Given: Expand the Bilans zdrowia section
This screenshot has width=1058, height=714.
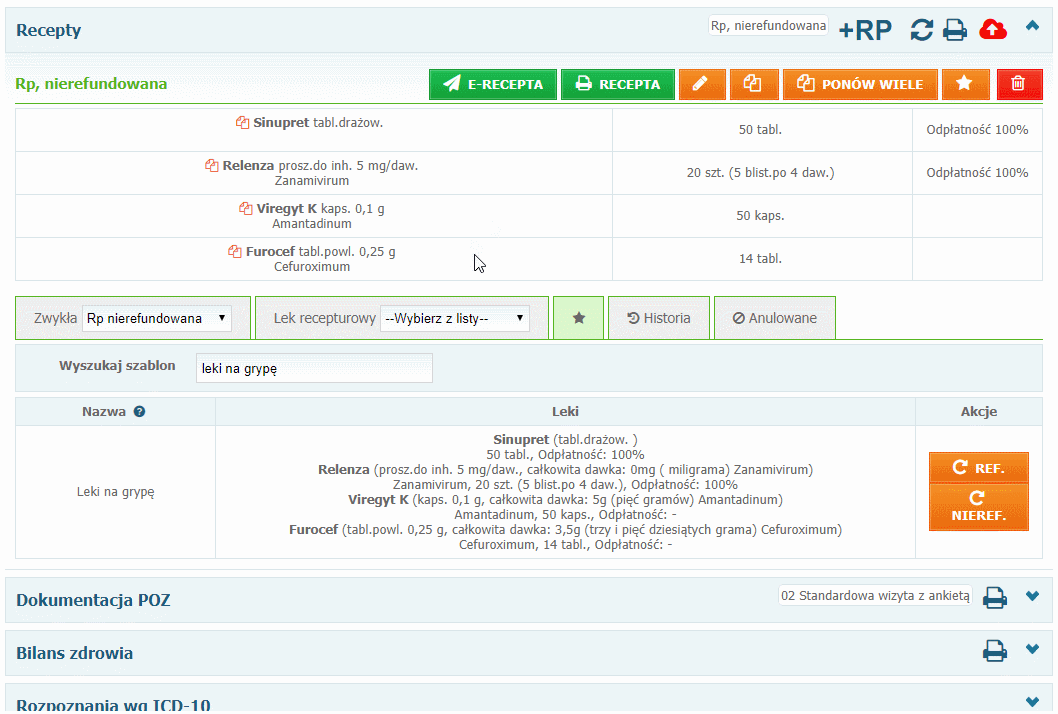Looking at the screenshot, I should click(x=1032, y=649).
